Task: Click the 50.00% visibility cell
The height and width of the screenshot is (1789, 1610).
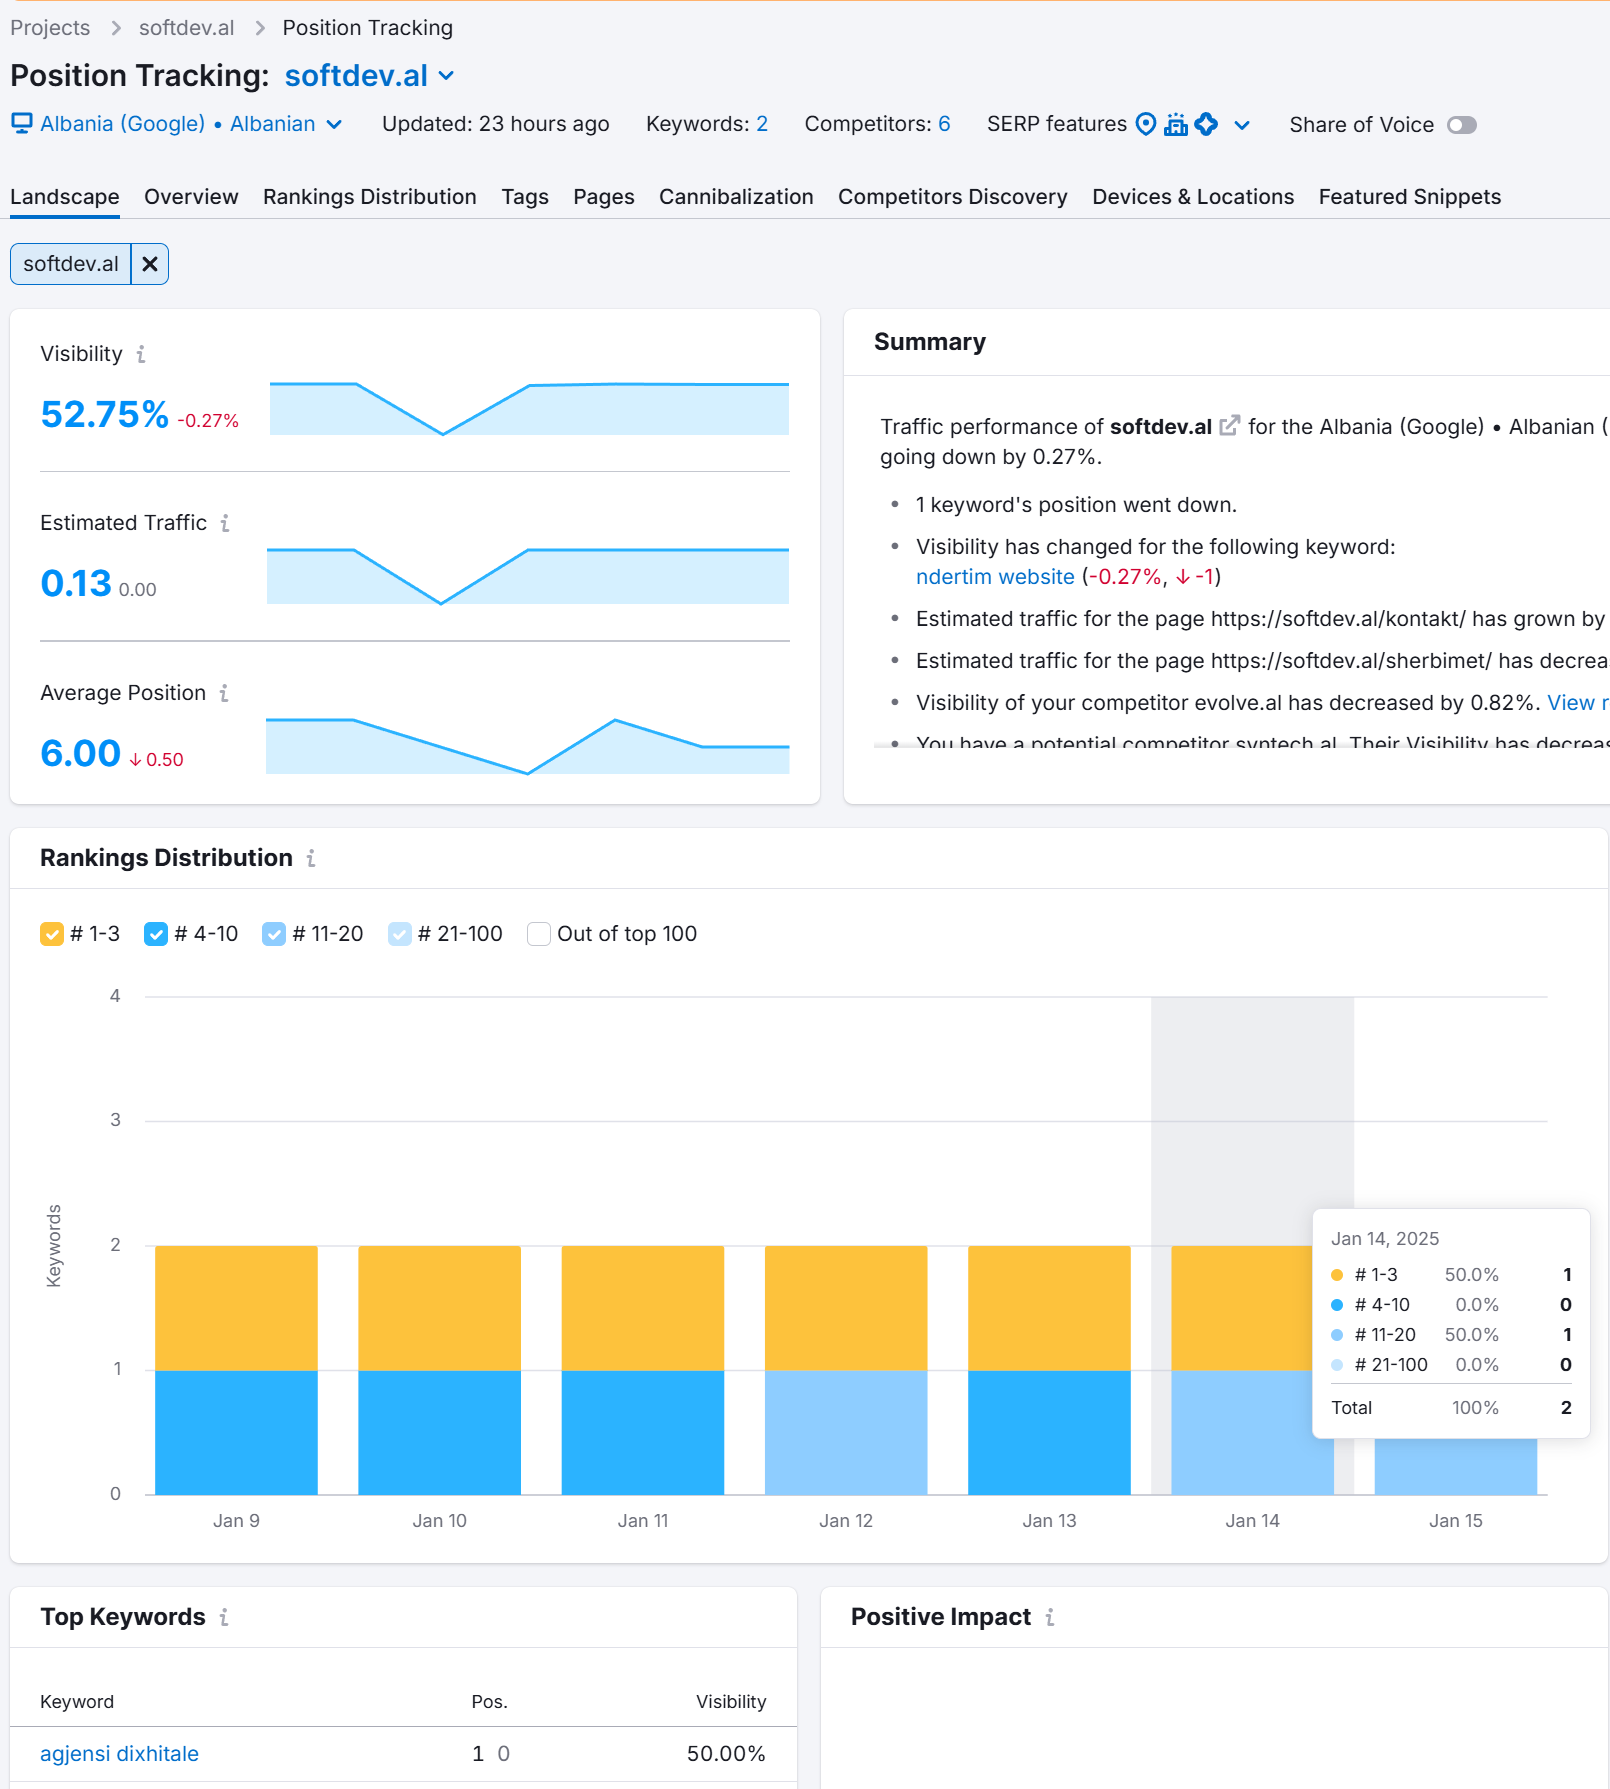Action: [726, 1754]
